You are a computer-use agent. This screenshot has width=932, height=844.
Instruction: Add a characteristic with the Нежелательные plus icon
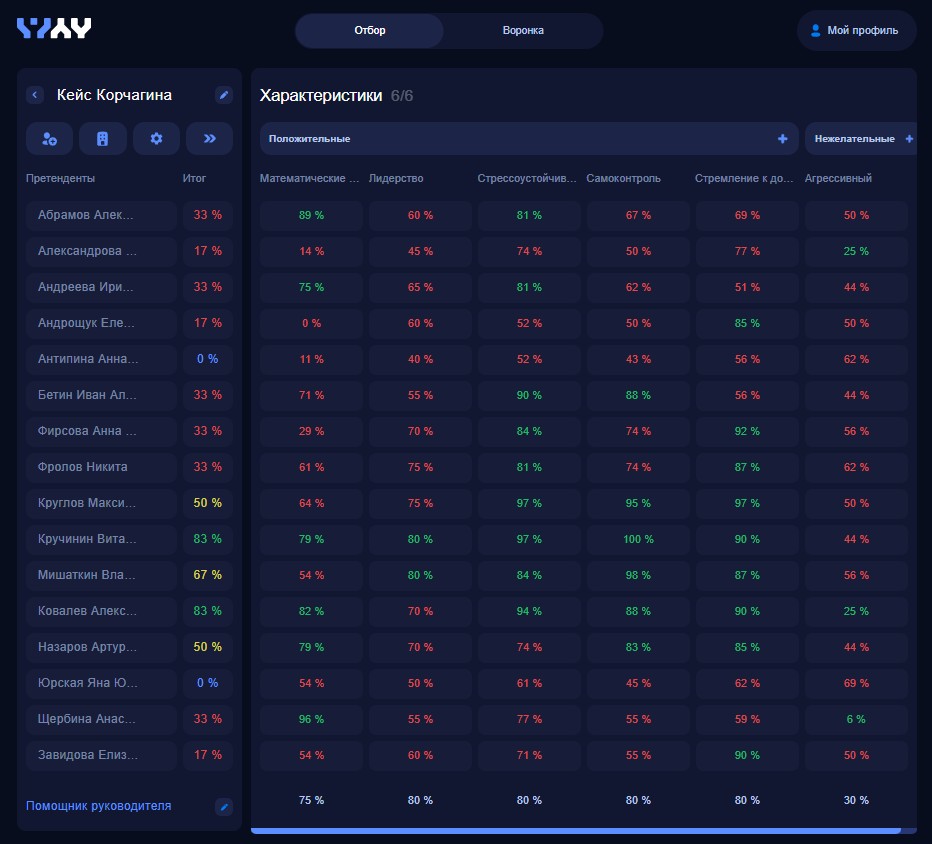point(909,138)
